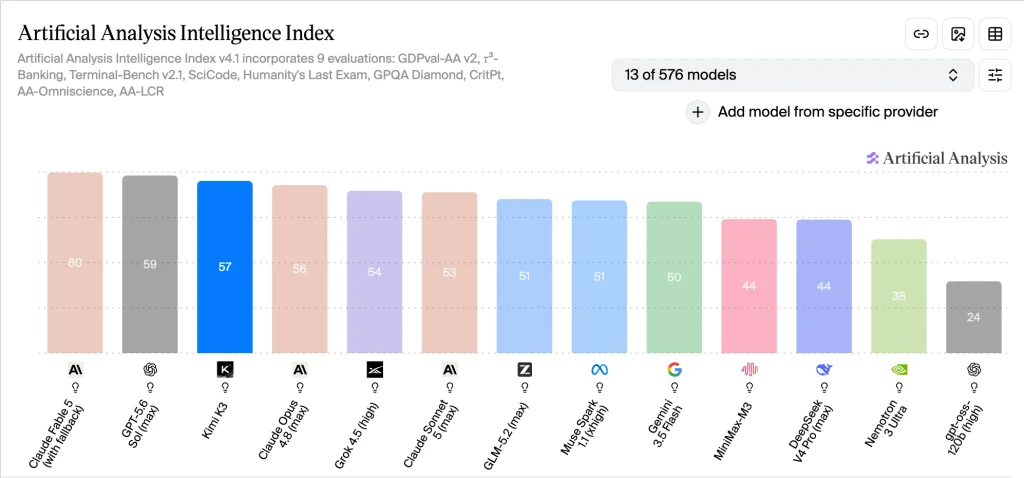Open the table view icon button
1024x478 pixels.
(995, 34)
